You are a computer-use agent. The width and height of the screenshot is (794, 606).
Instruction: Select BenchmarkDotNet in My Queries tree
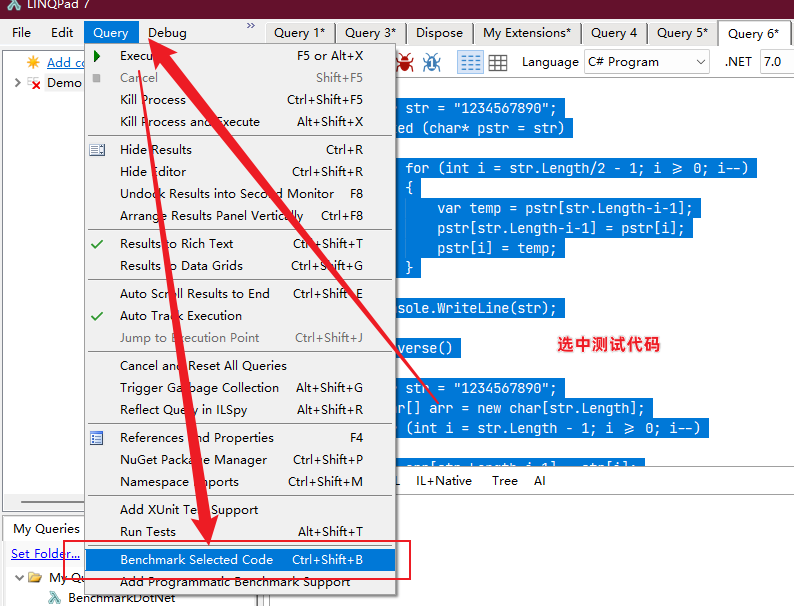click(x=122, y=598)
